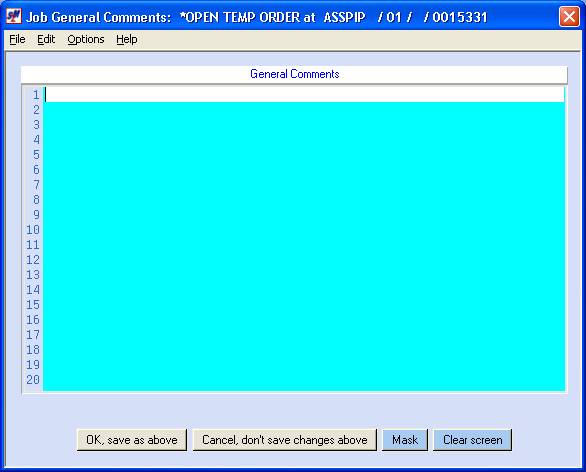Select comment line 16 field
The width and height of the screenshot is (586, 472).
coord(304,320)
